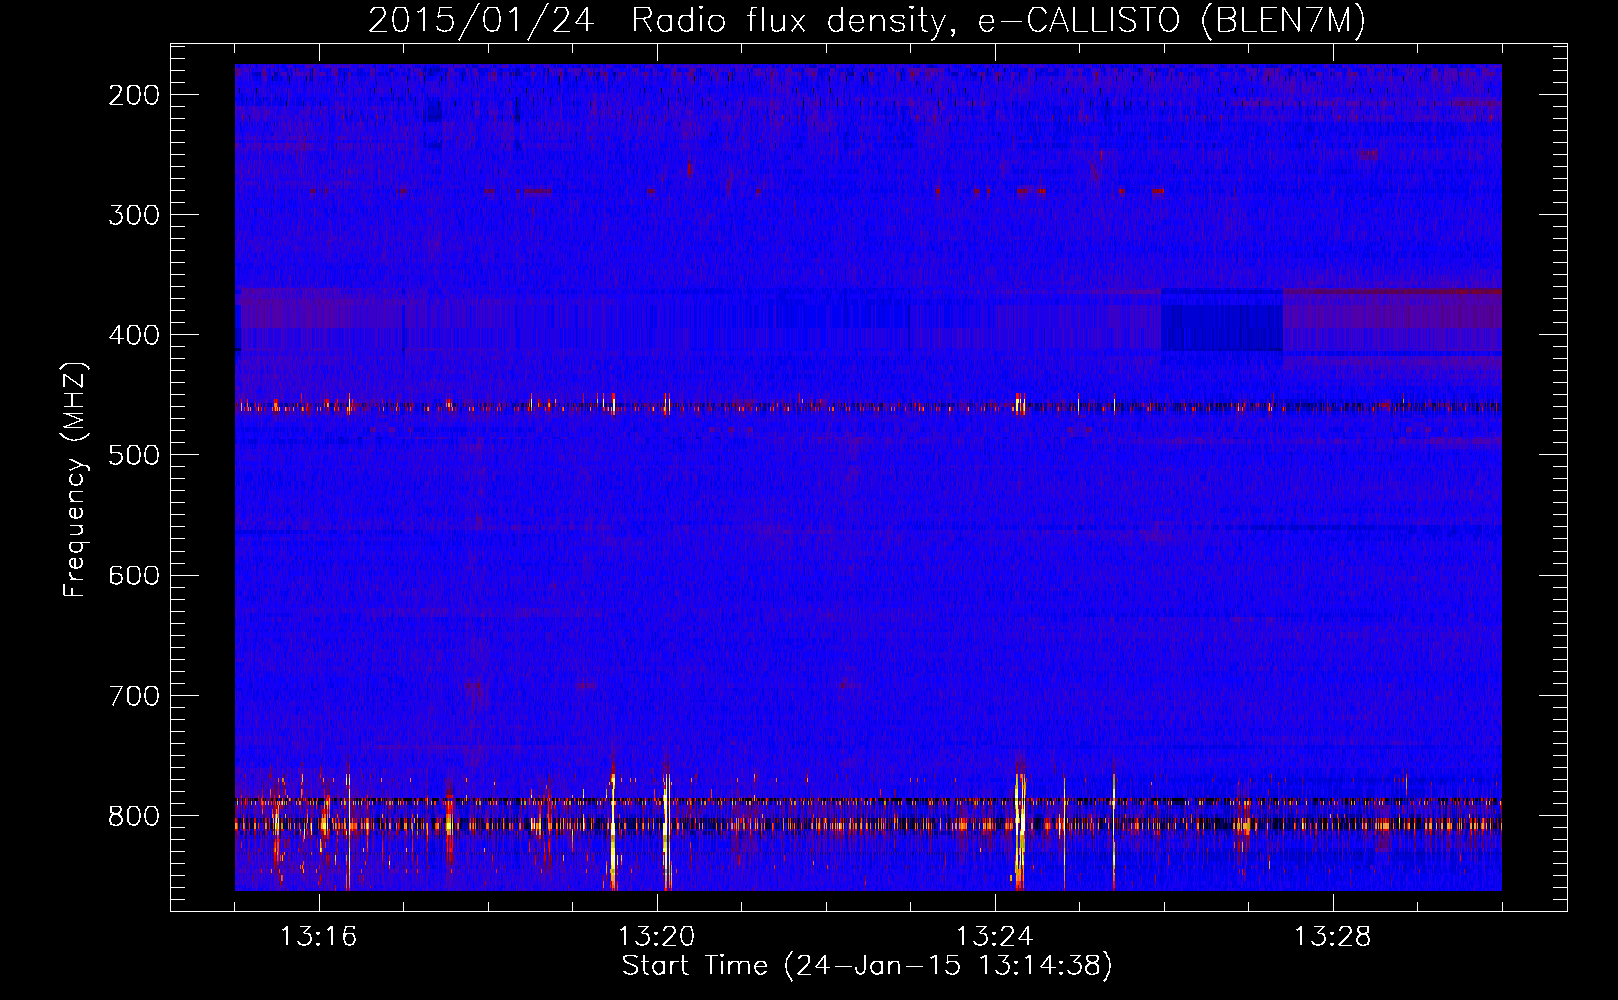Click the 'Frequency (MHZ)' axis label
The height and width of the screenshot is (1000, 1618).
pyautogui.click(x=75, y=479)
